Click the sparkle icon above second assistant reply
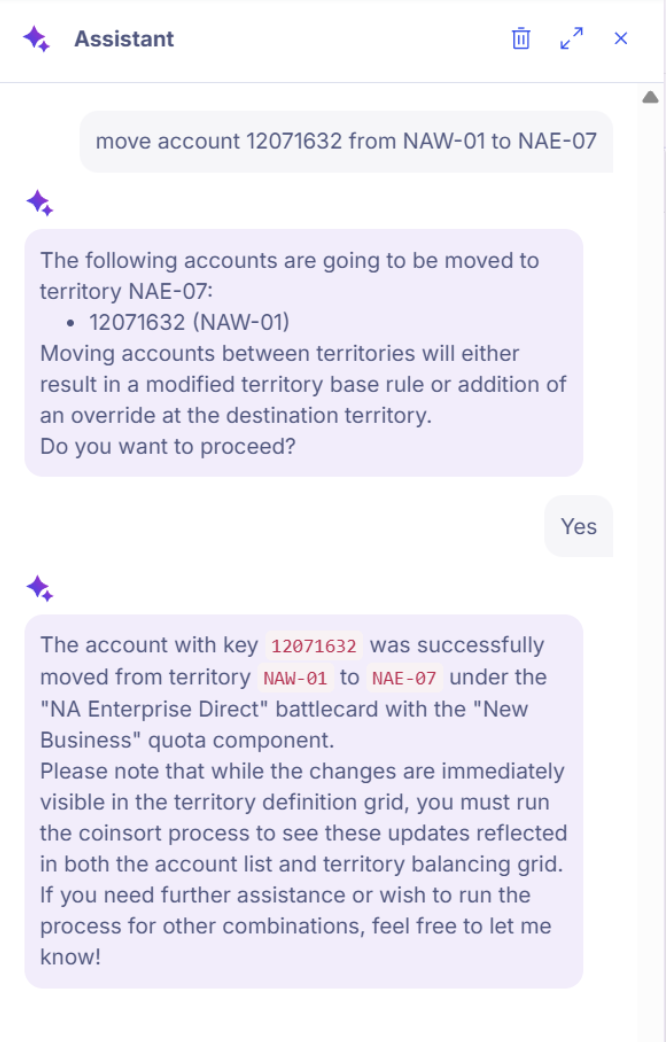 (40, 588)
